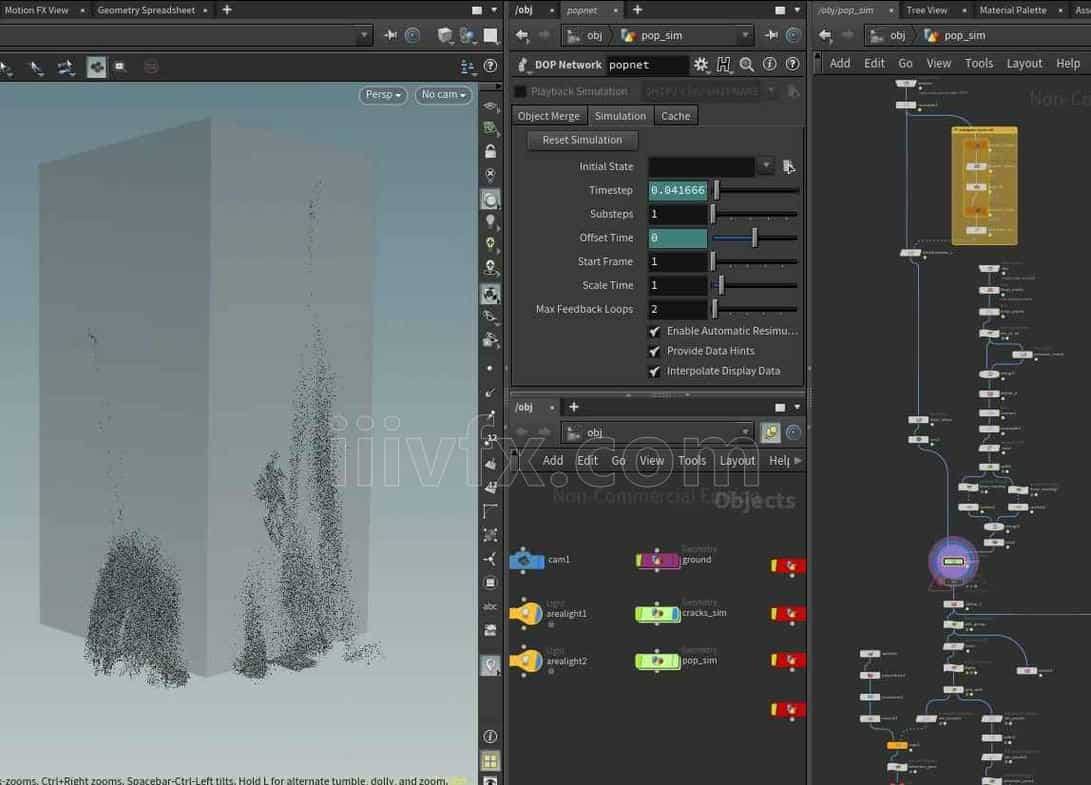This screenshot has width=1091, height=785.
Task: Open the pane menu arrow of the scene view pane
Action: pyautogui.click(x=494, y=10)
